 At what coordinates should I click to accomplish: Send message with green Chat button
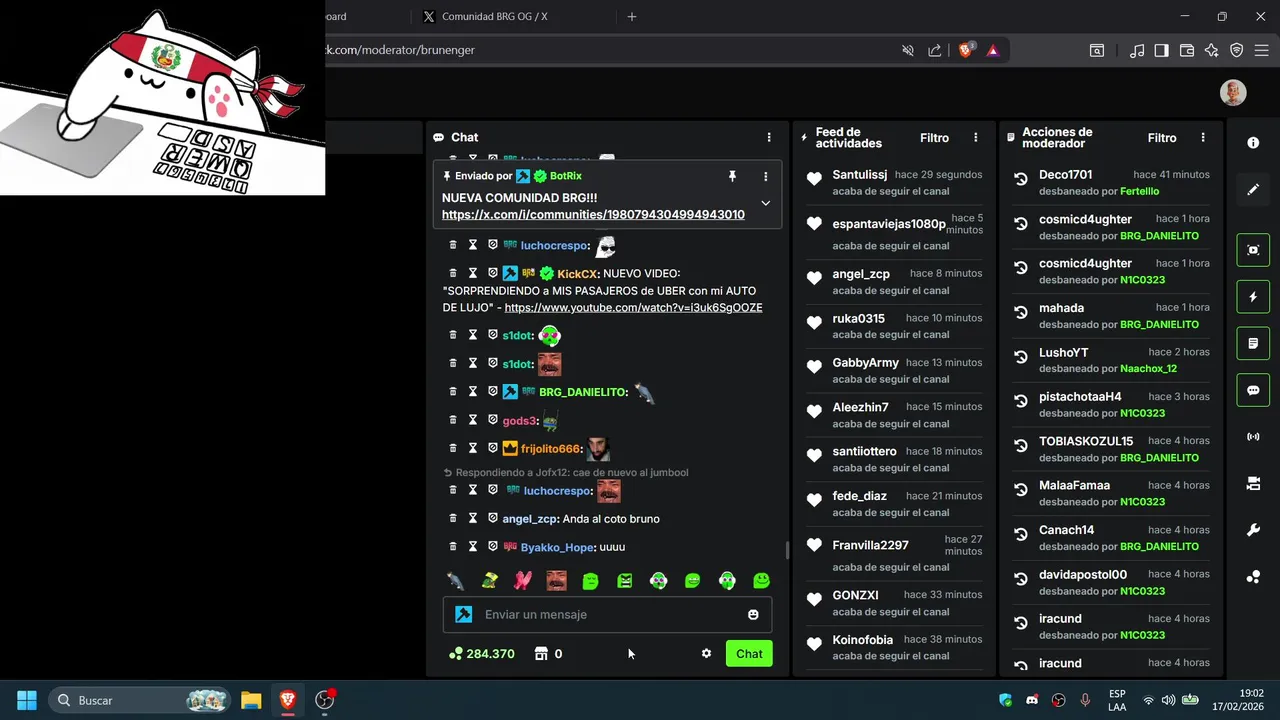click(749, 654)
